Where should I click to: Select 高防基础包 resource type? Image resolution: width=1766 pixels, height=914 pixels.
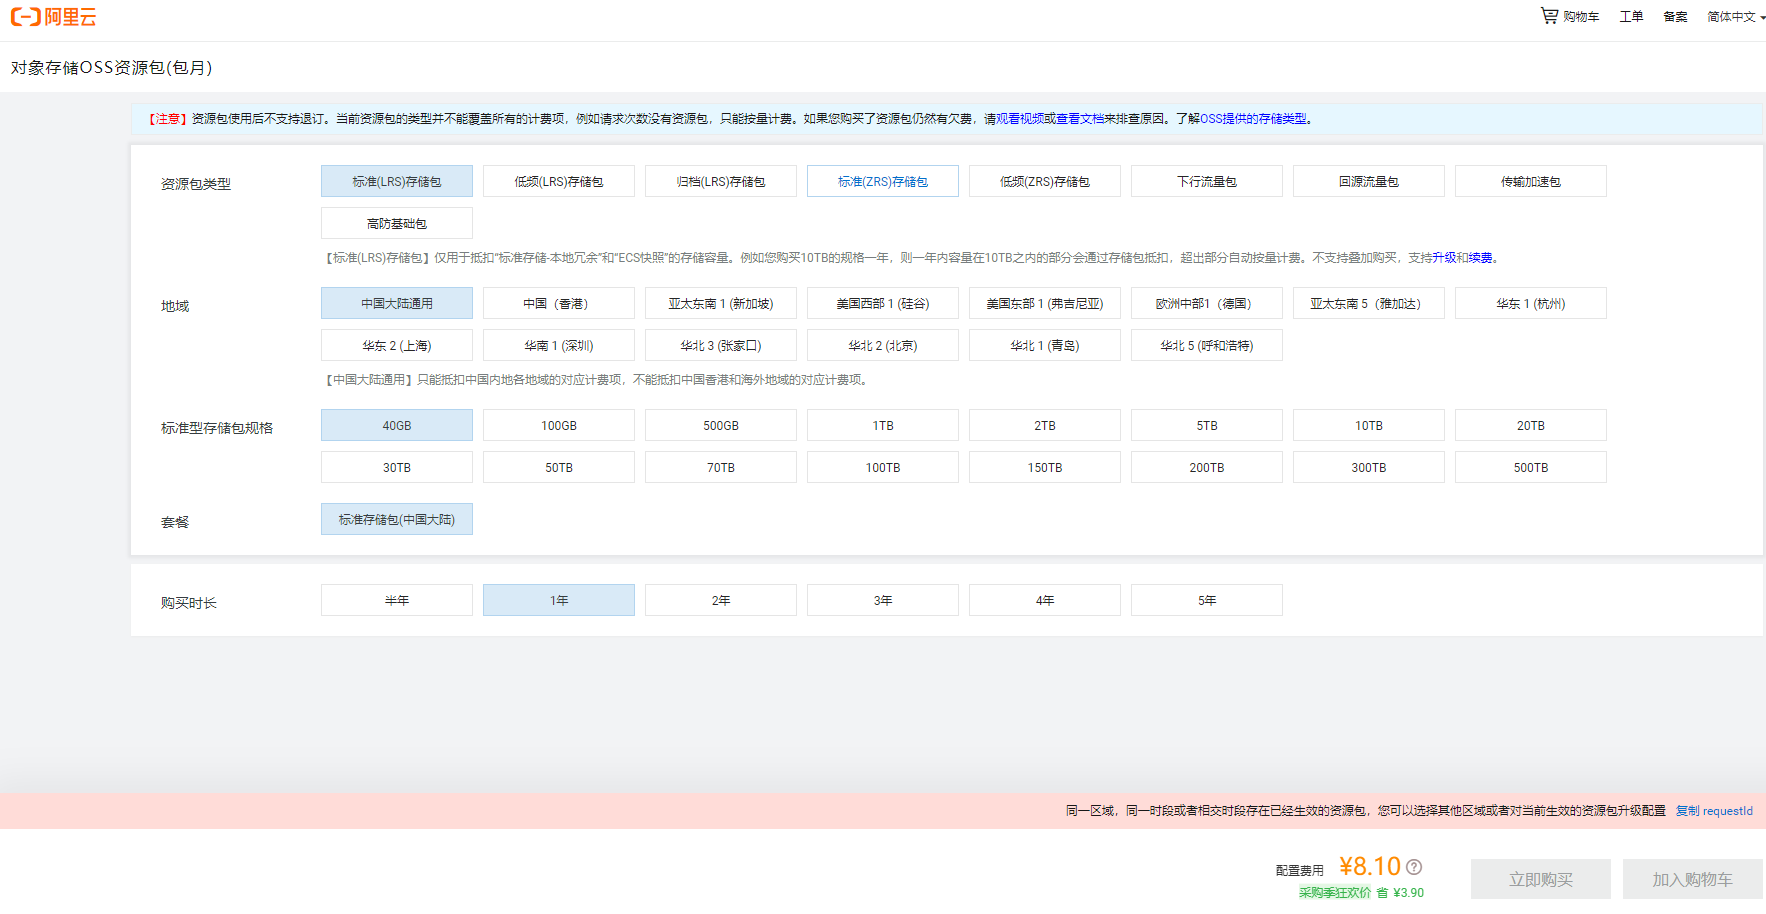coord(397,223)
